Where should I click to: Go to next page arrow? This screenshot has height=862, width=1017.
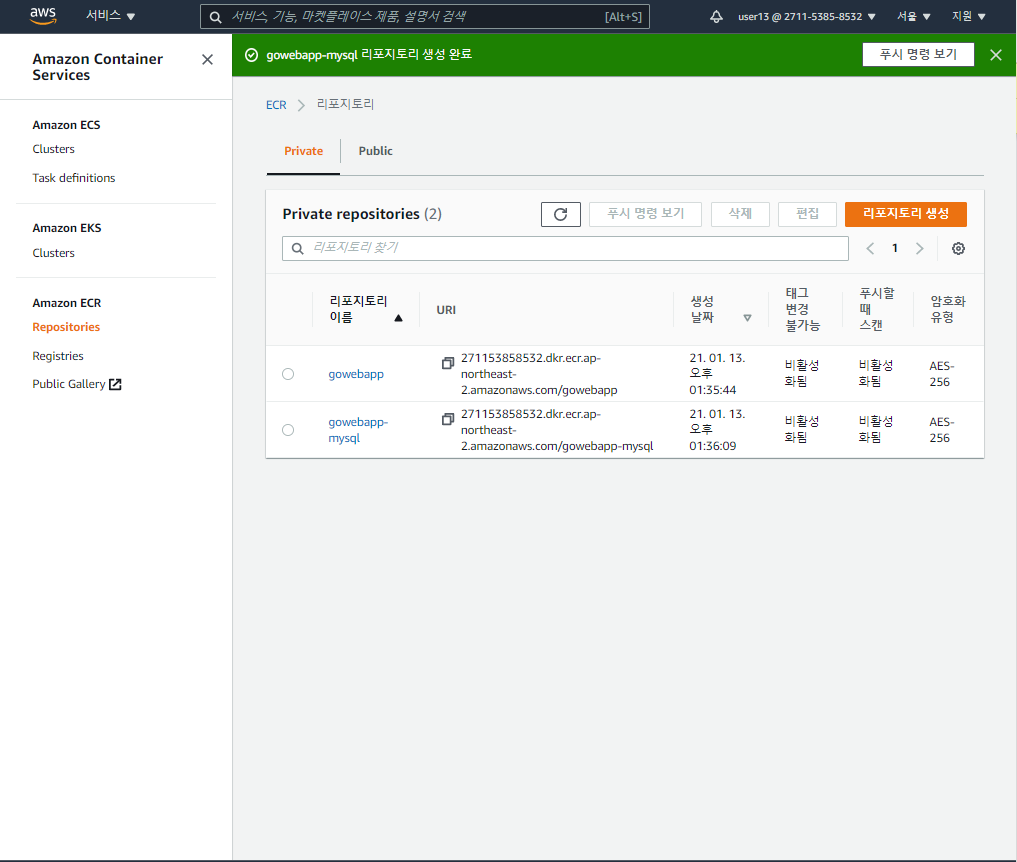(919, 248)
